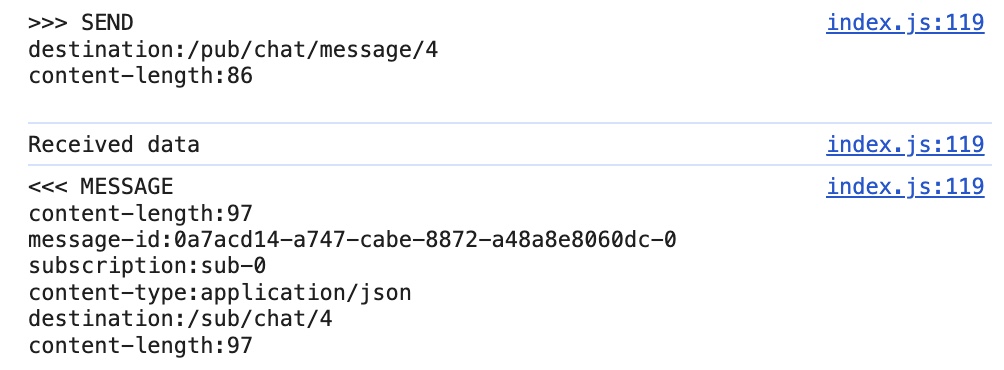Click the message-id key label
This screenshot has height=370, width=1004.
click(x=95, y=240)
